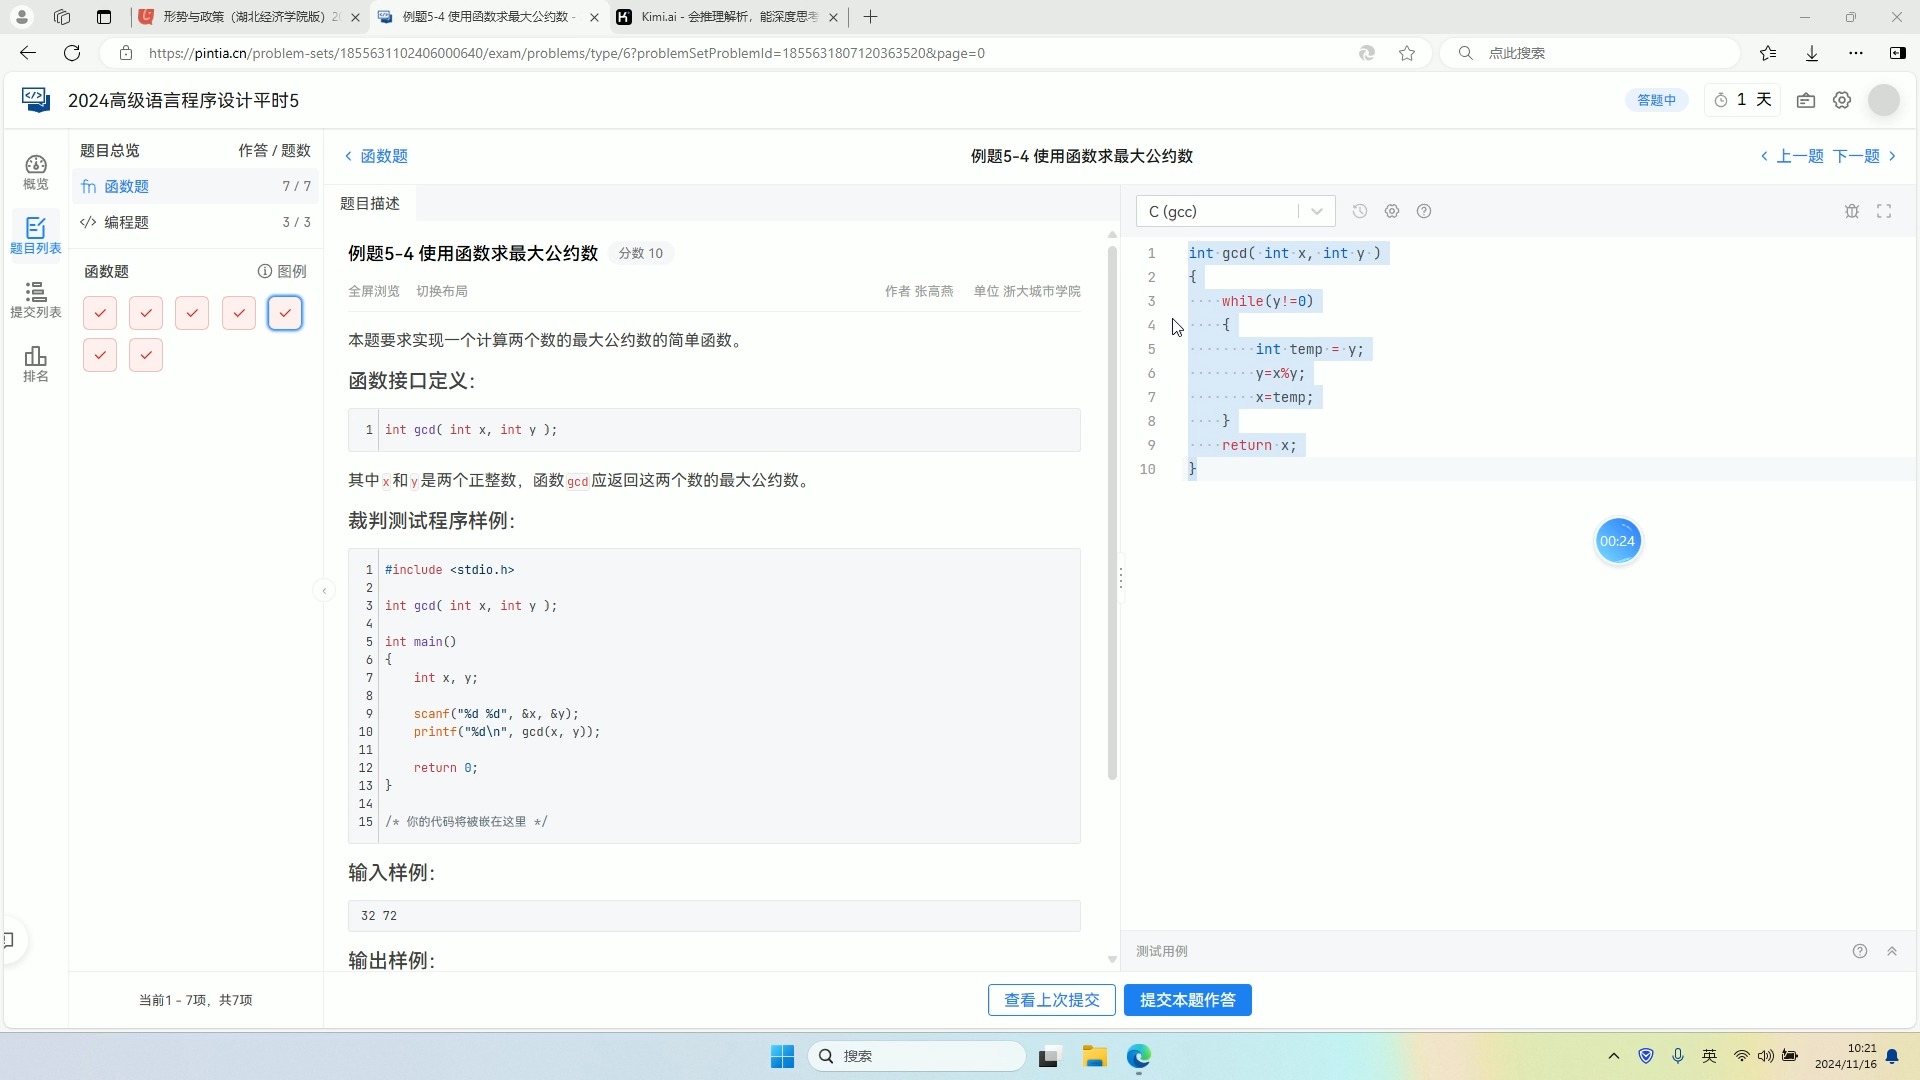Viewport: 1920px width, 1080px height.
Task: Open Windows Start menu
Action: pyautogui.click(x=783, y=1056)
